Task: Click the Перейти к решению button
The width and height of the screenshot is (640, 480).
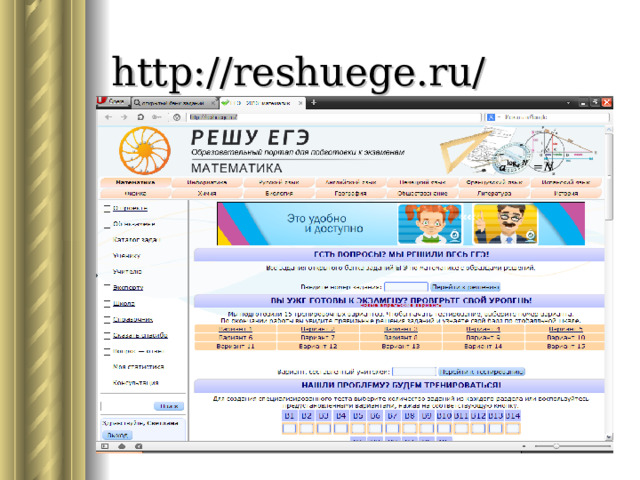Action: [465, 287]
